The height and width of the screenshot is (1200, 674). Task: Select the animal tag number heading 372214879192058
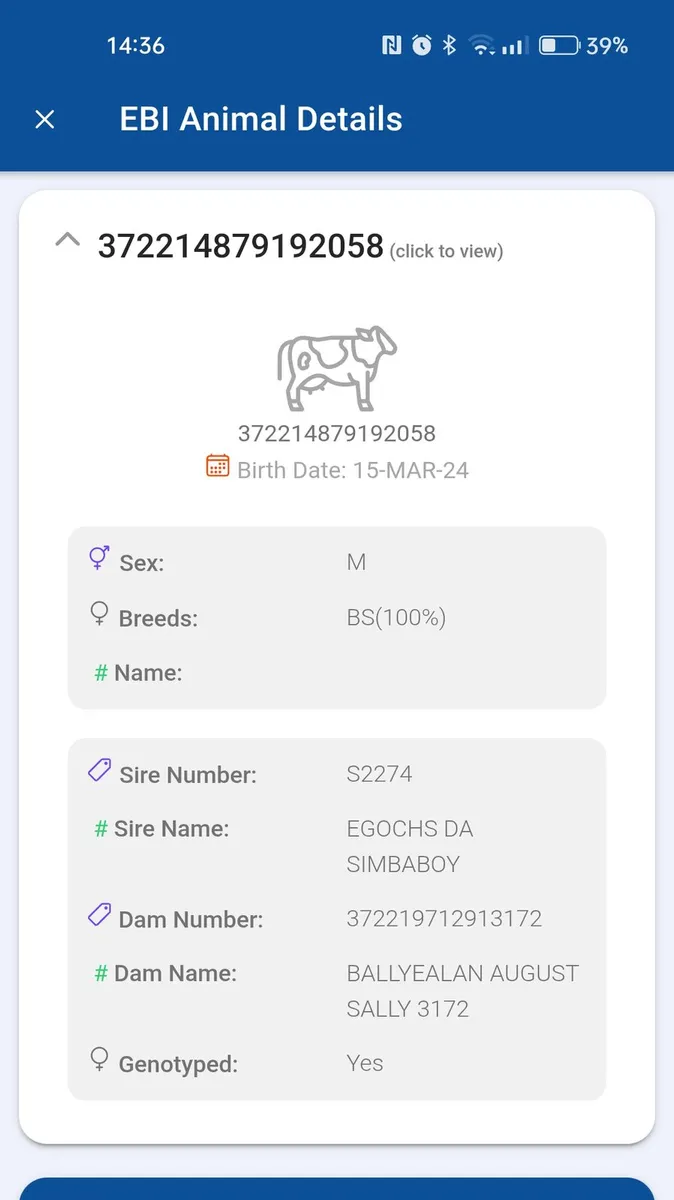240,245
